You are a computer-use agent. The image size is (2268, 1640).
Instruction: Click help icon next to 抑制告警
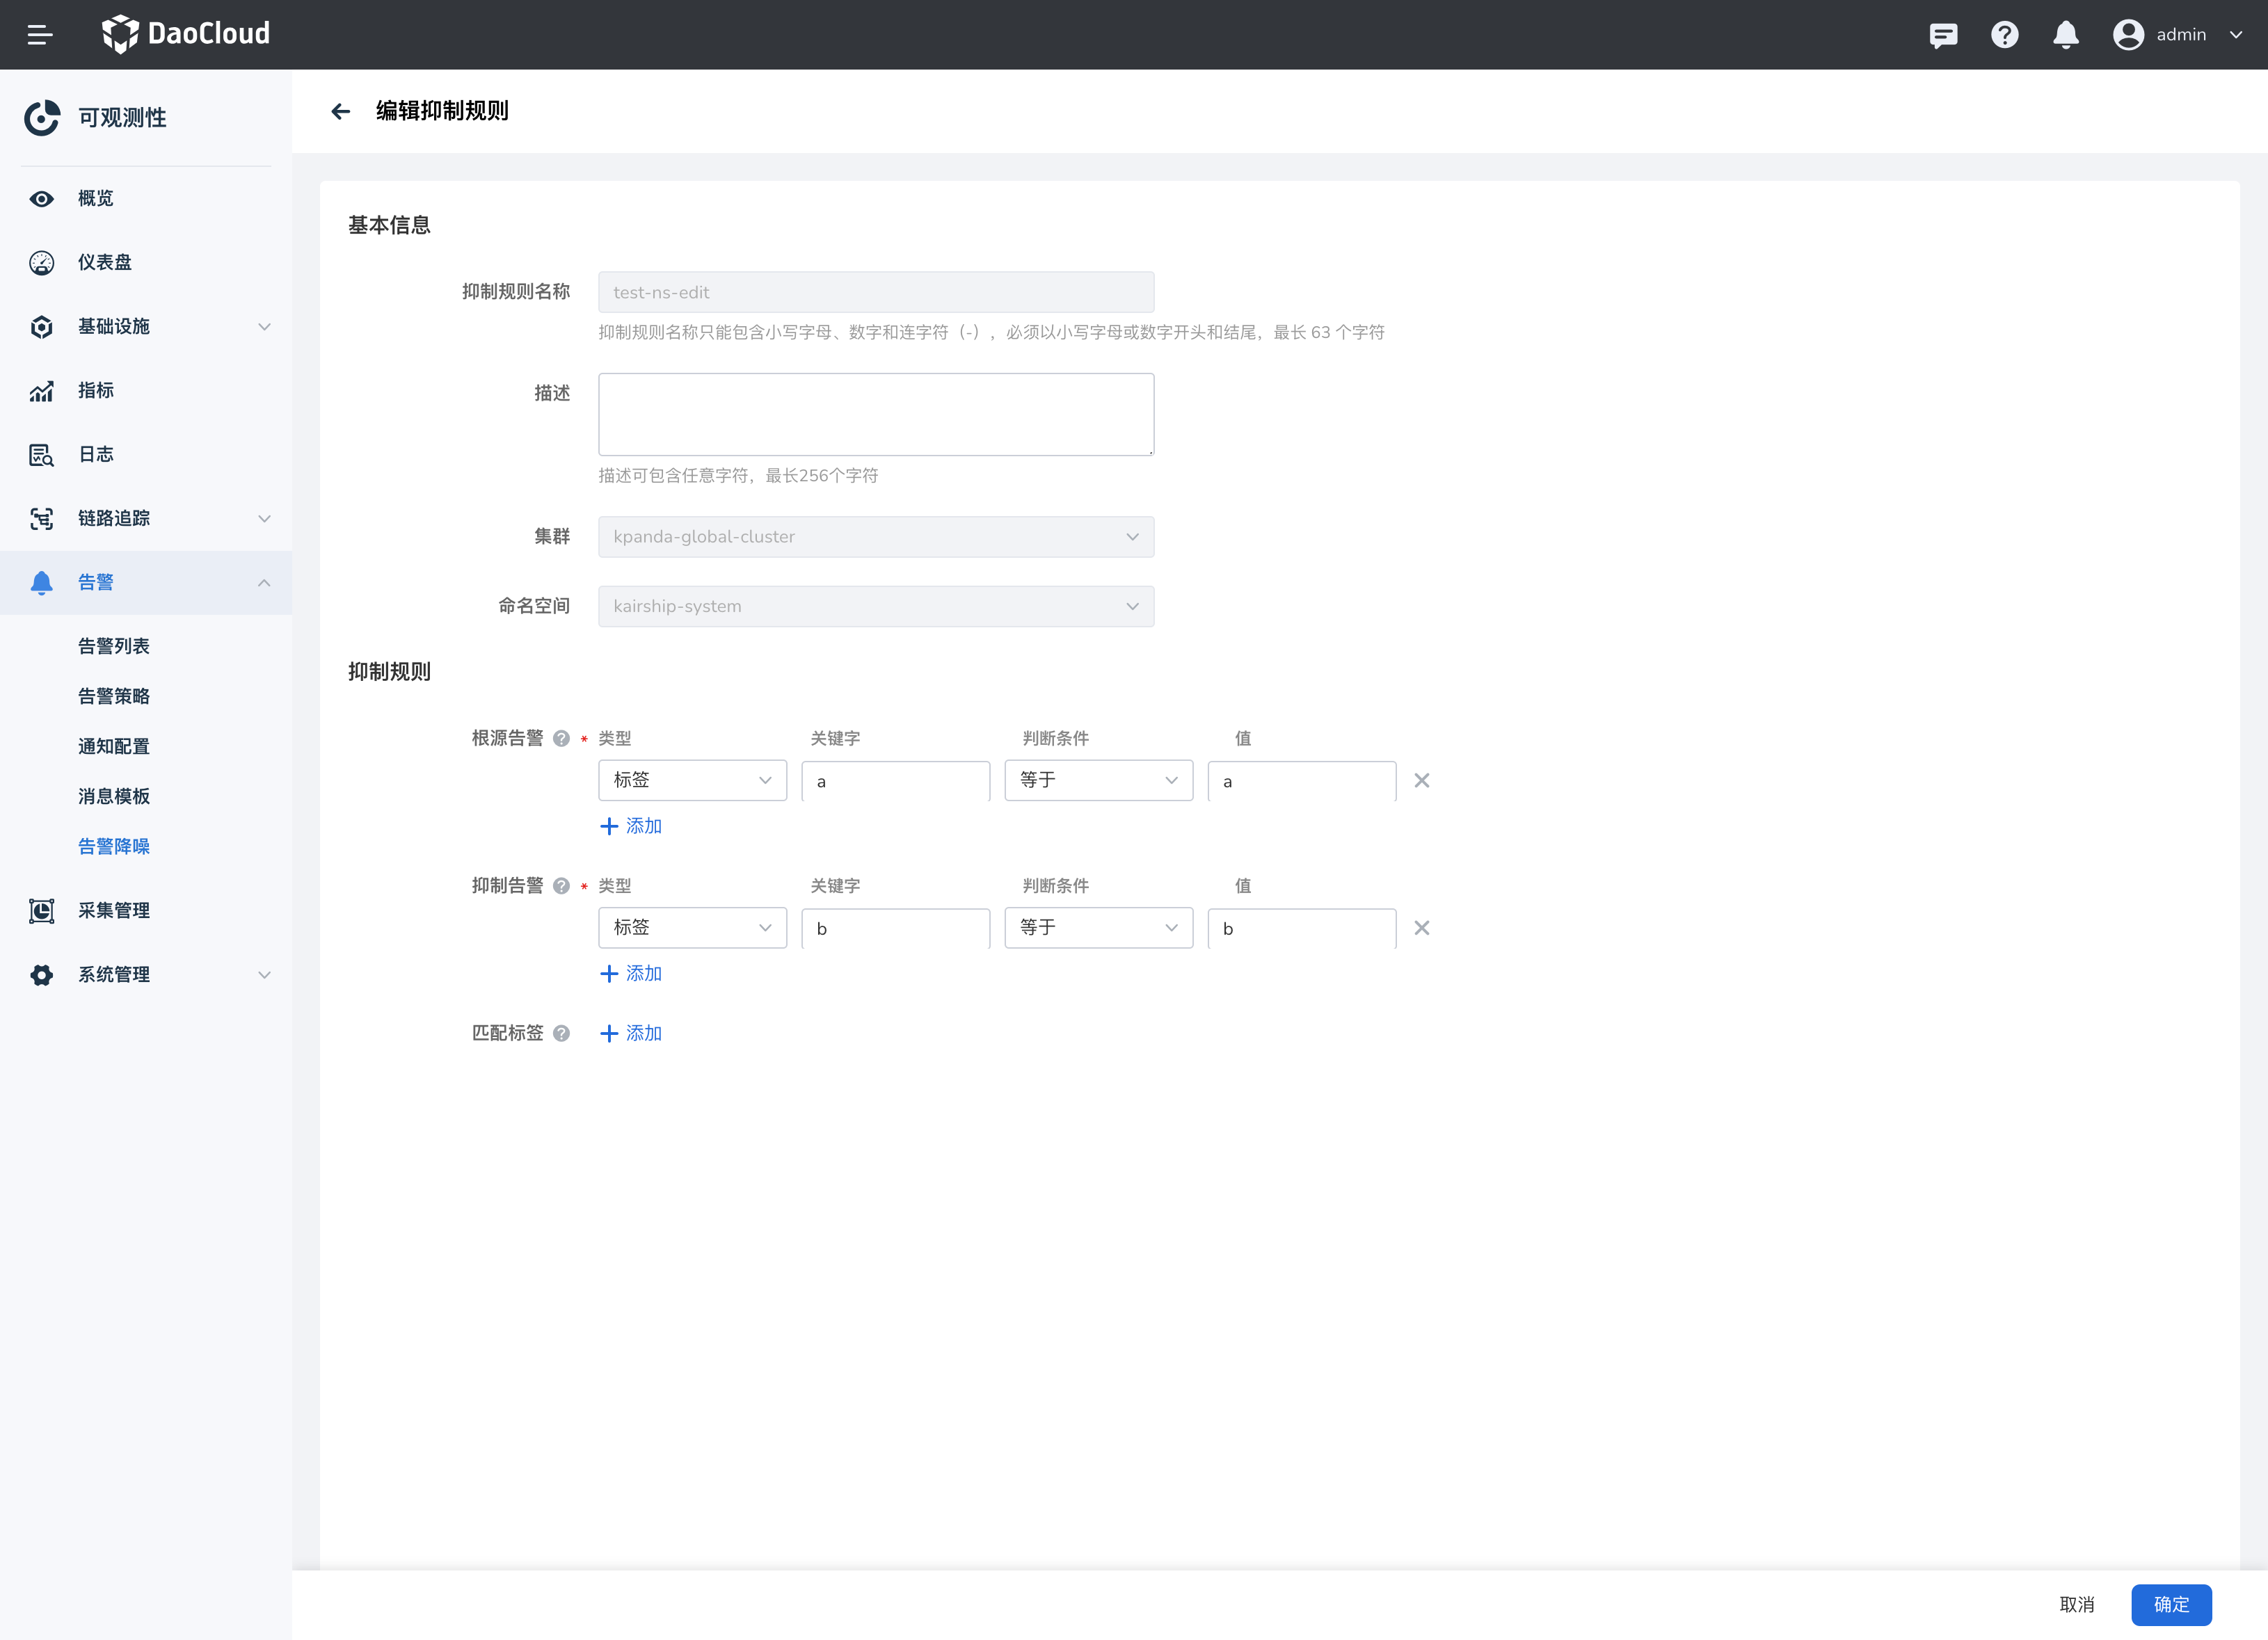(x=560, y=885)
